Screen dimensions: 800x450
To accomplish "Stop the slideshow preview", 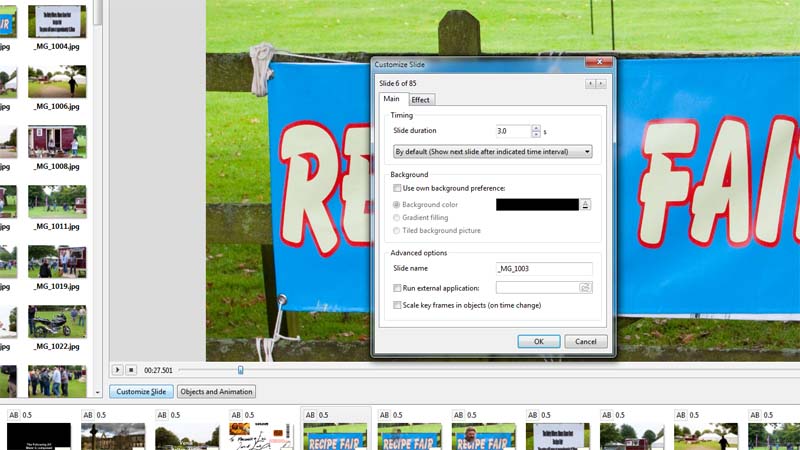I will pyautogui.click(x=131, y=370).
